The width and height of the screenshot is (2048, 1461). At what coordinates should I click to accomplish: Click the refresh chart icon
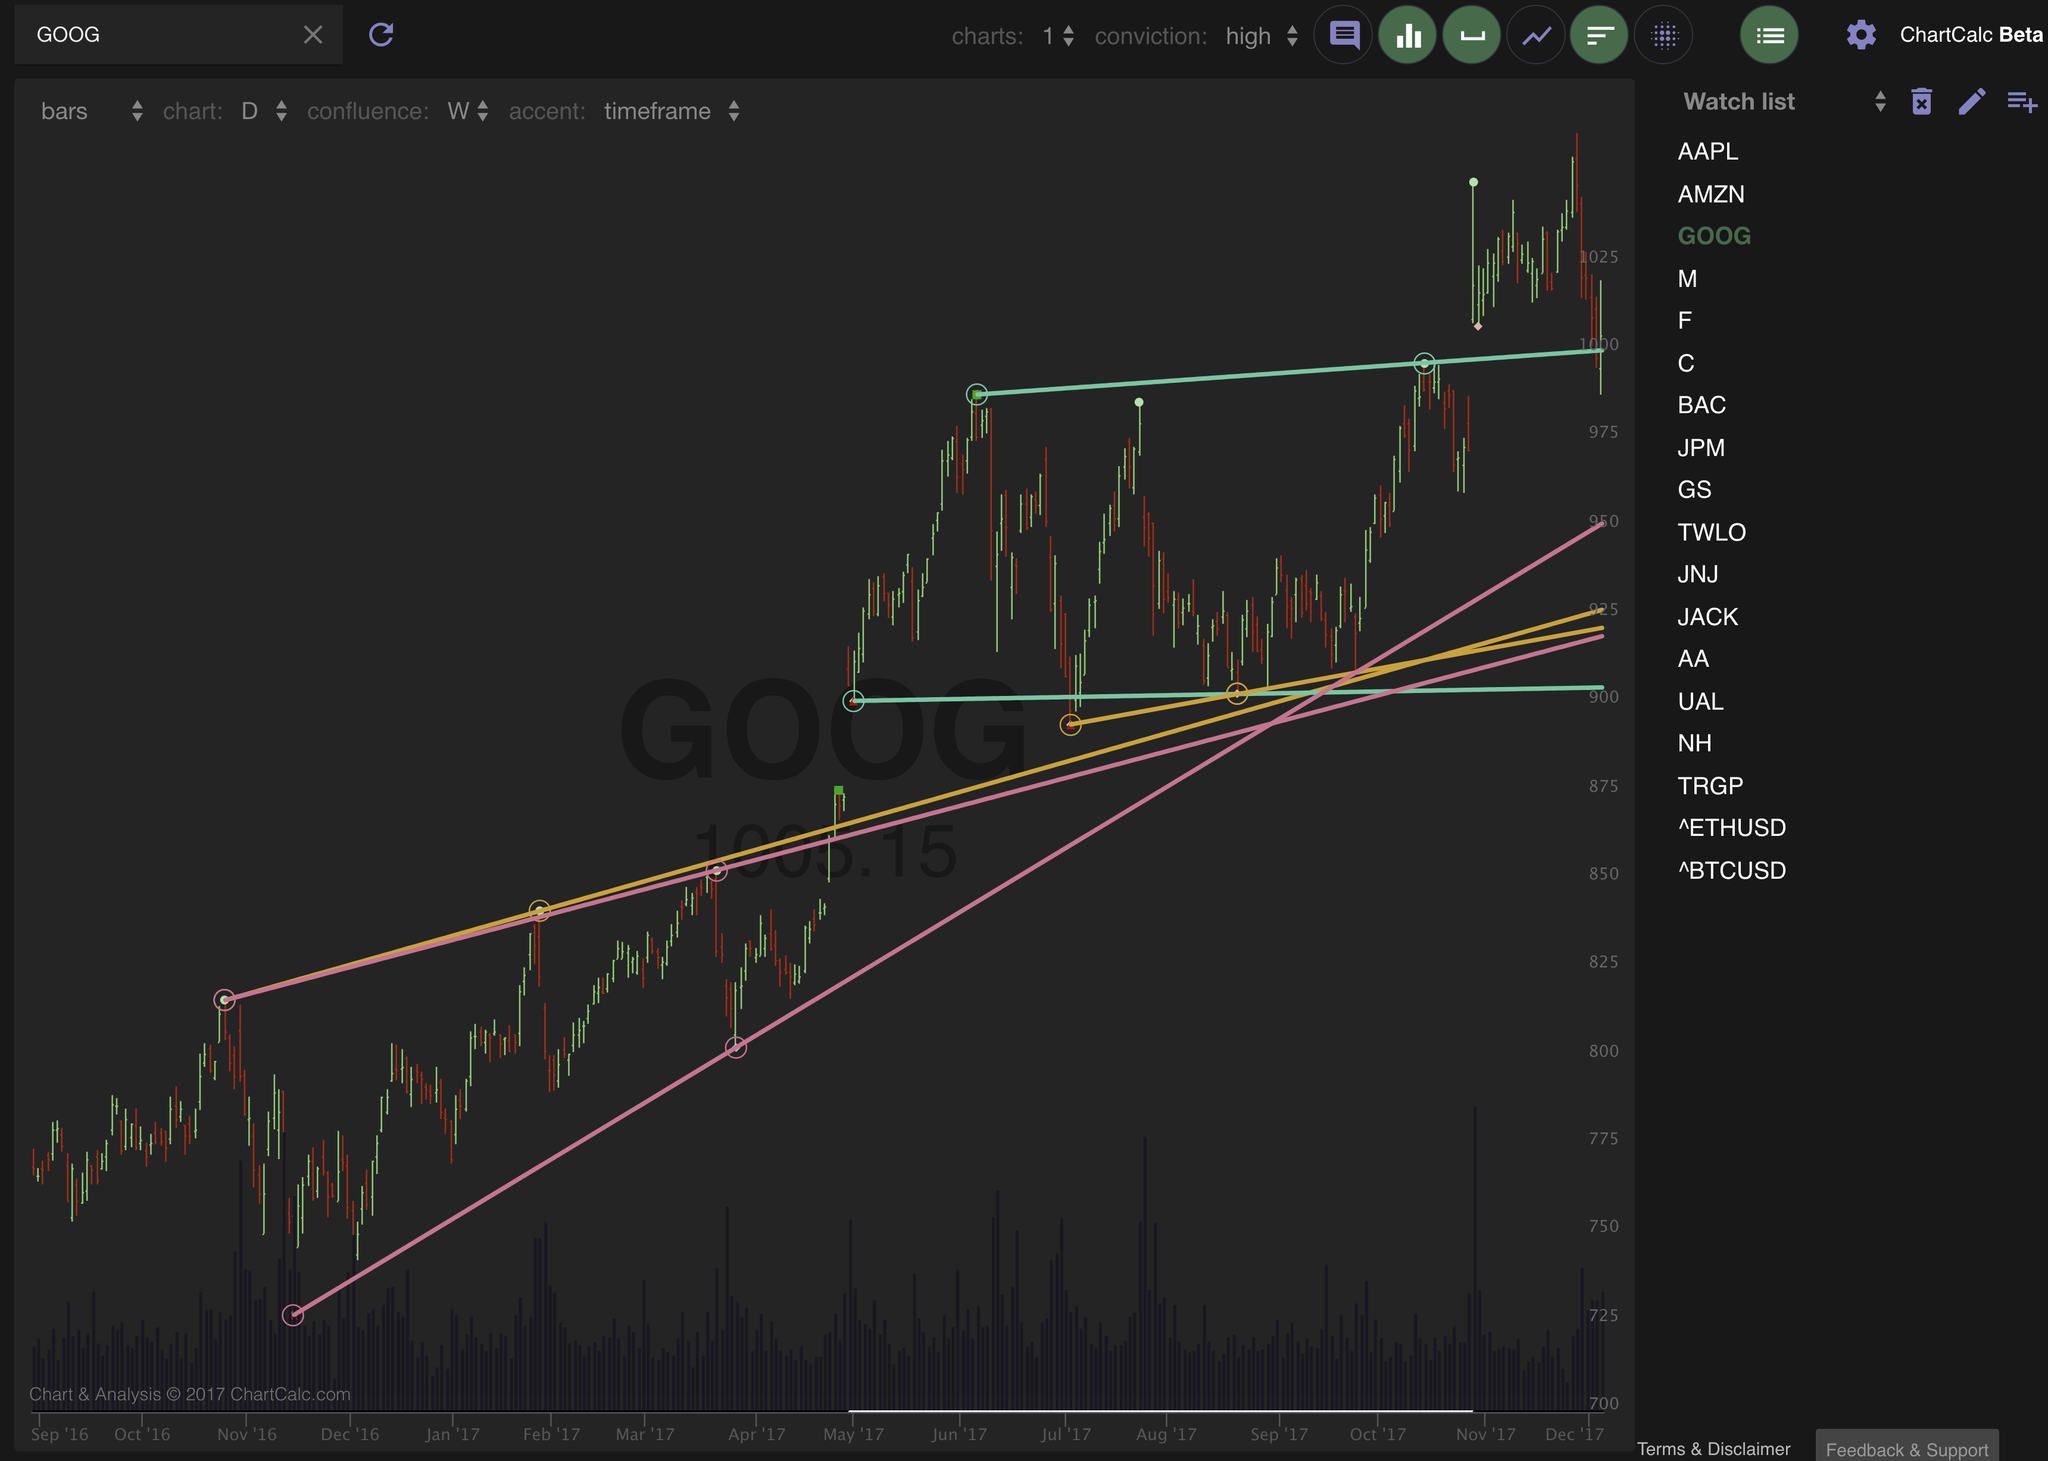(381, 35)
